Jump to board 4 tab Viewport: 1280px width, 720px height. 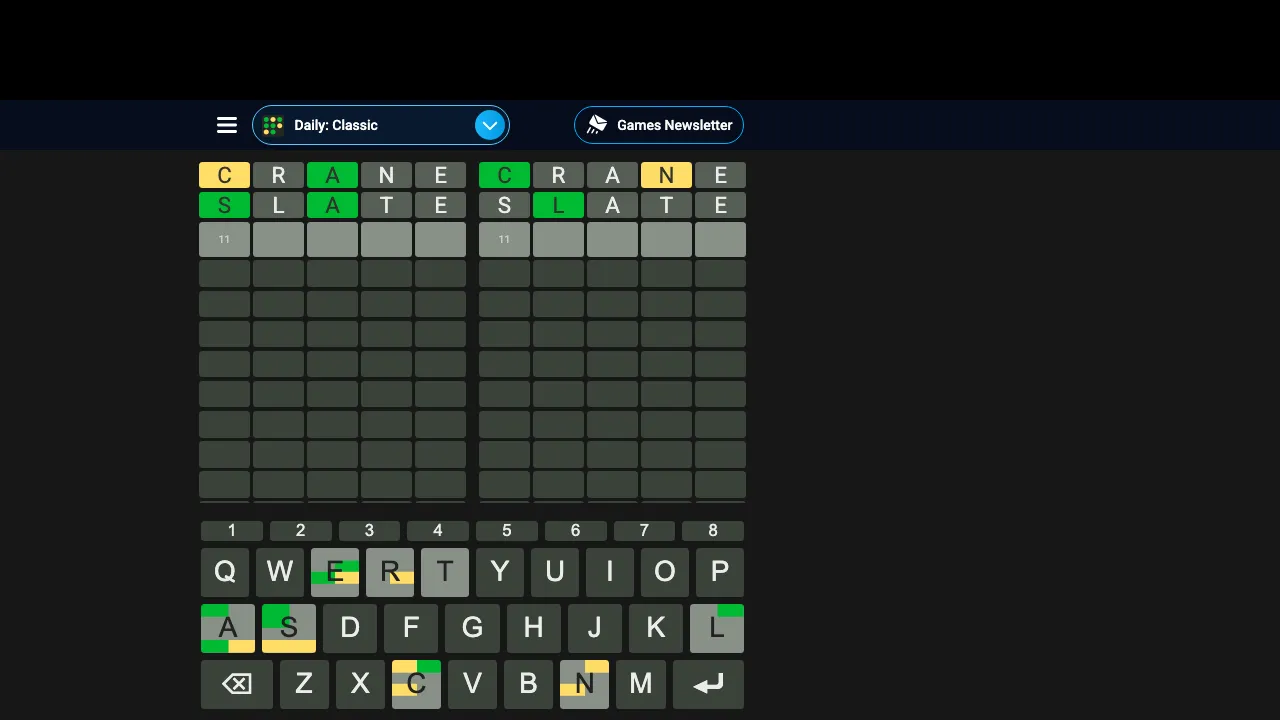pos(438,531)
